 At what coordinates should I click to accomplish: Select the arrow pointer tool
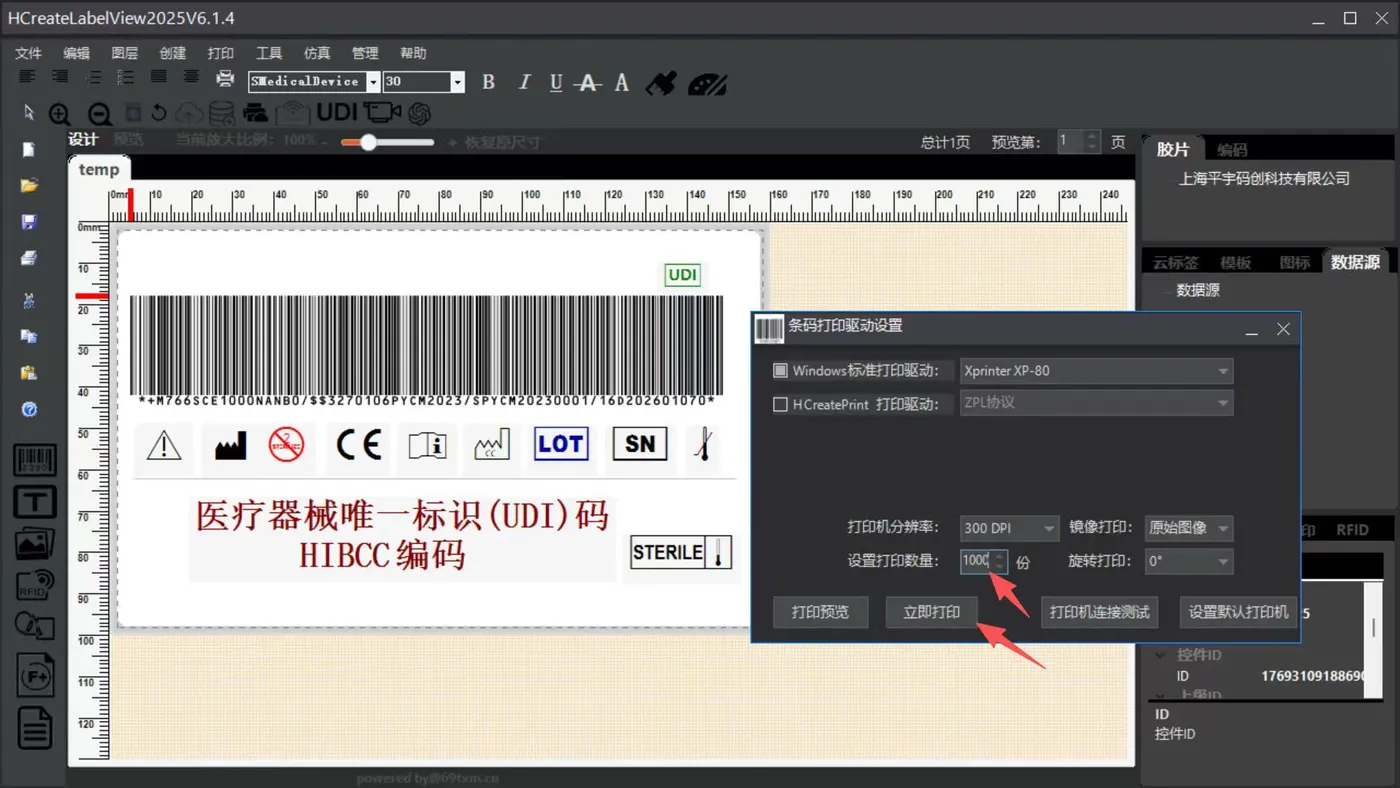click(x=29, y=112)
